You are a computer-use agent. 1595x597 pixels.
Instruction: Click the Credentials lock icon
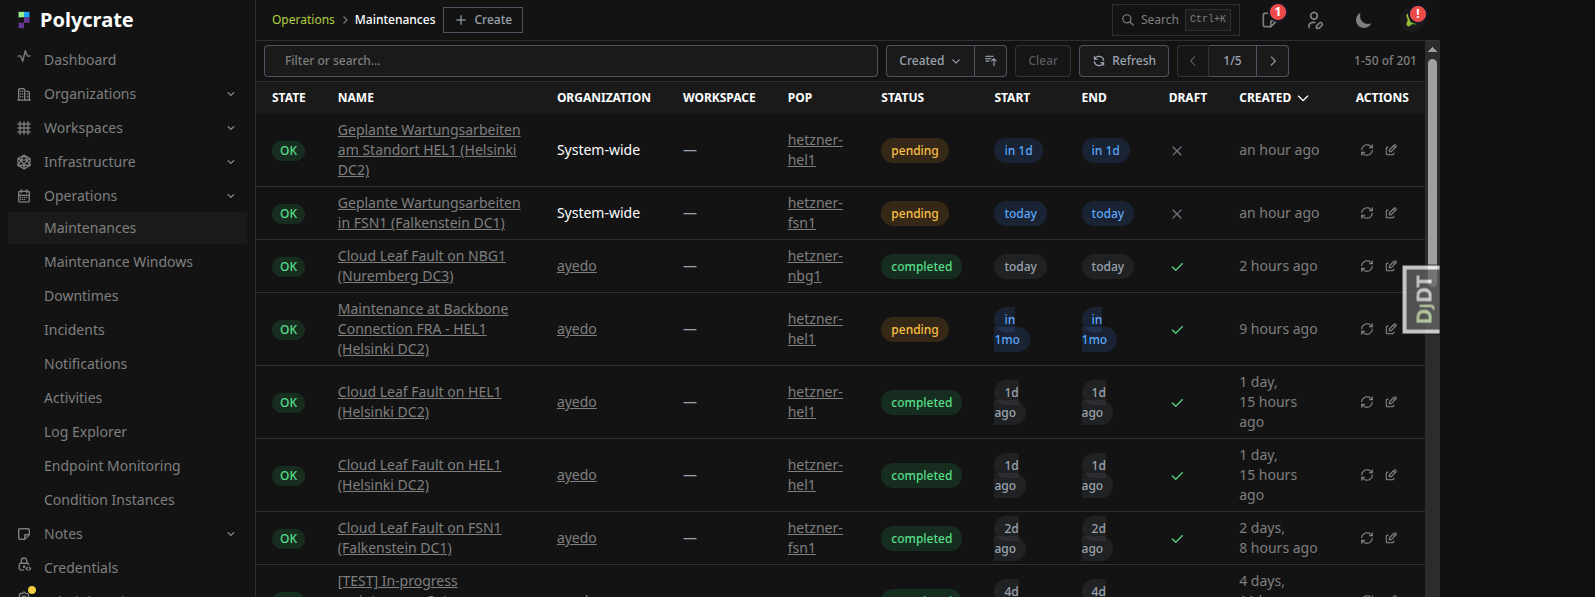coord(24,566)
